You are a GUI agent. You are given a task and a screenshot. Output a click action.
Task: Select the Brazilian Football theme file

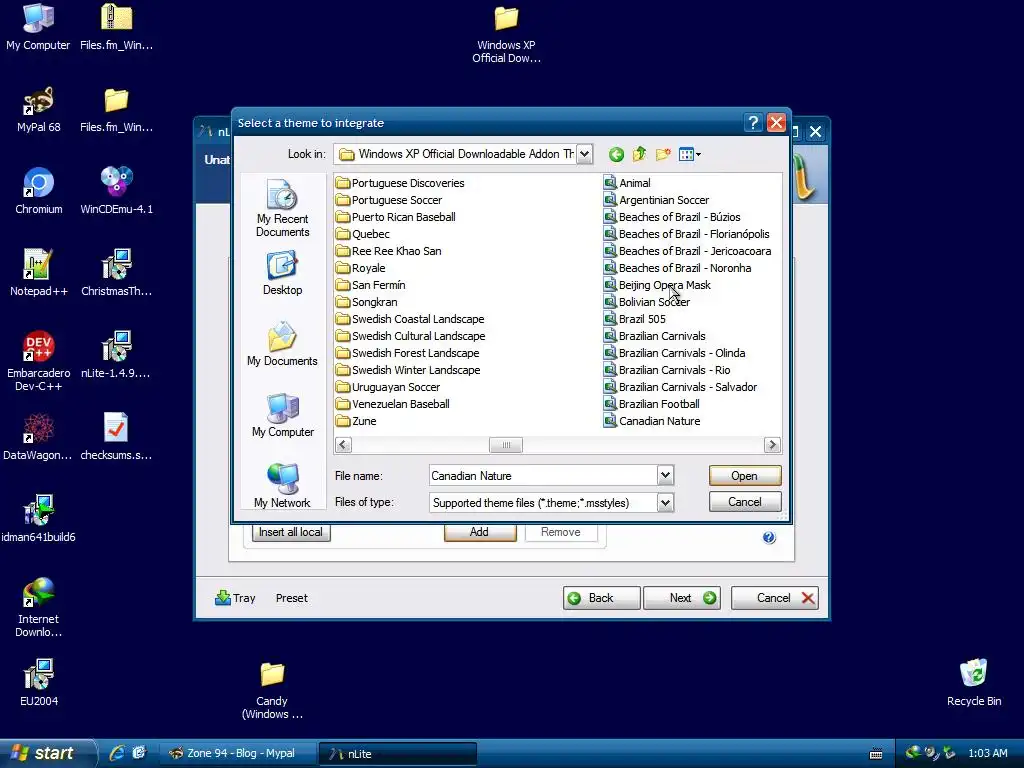(x=652, y=404)
